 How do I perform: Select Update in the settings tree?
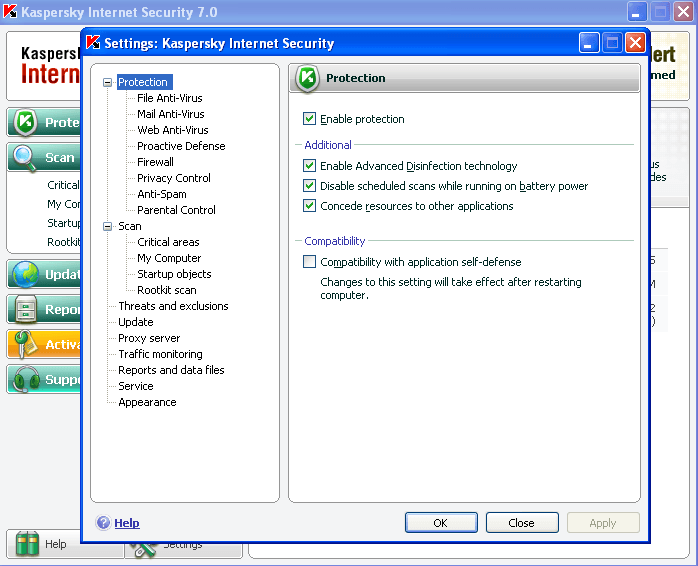tap(136, 322)
